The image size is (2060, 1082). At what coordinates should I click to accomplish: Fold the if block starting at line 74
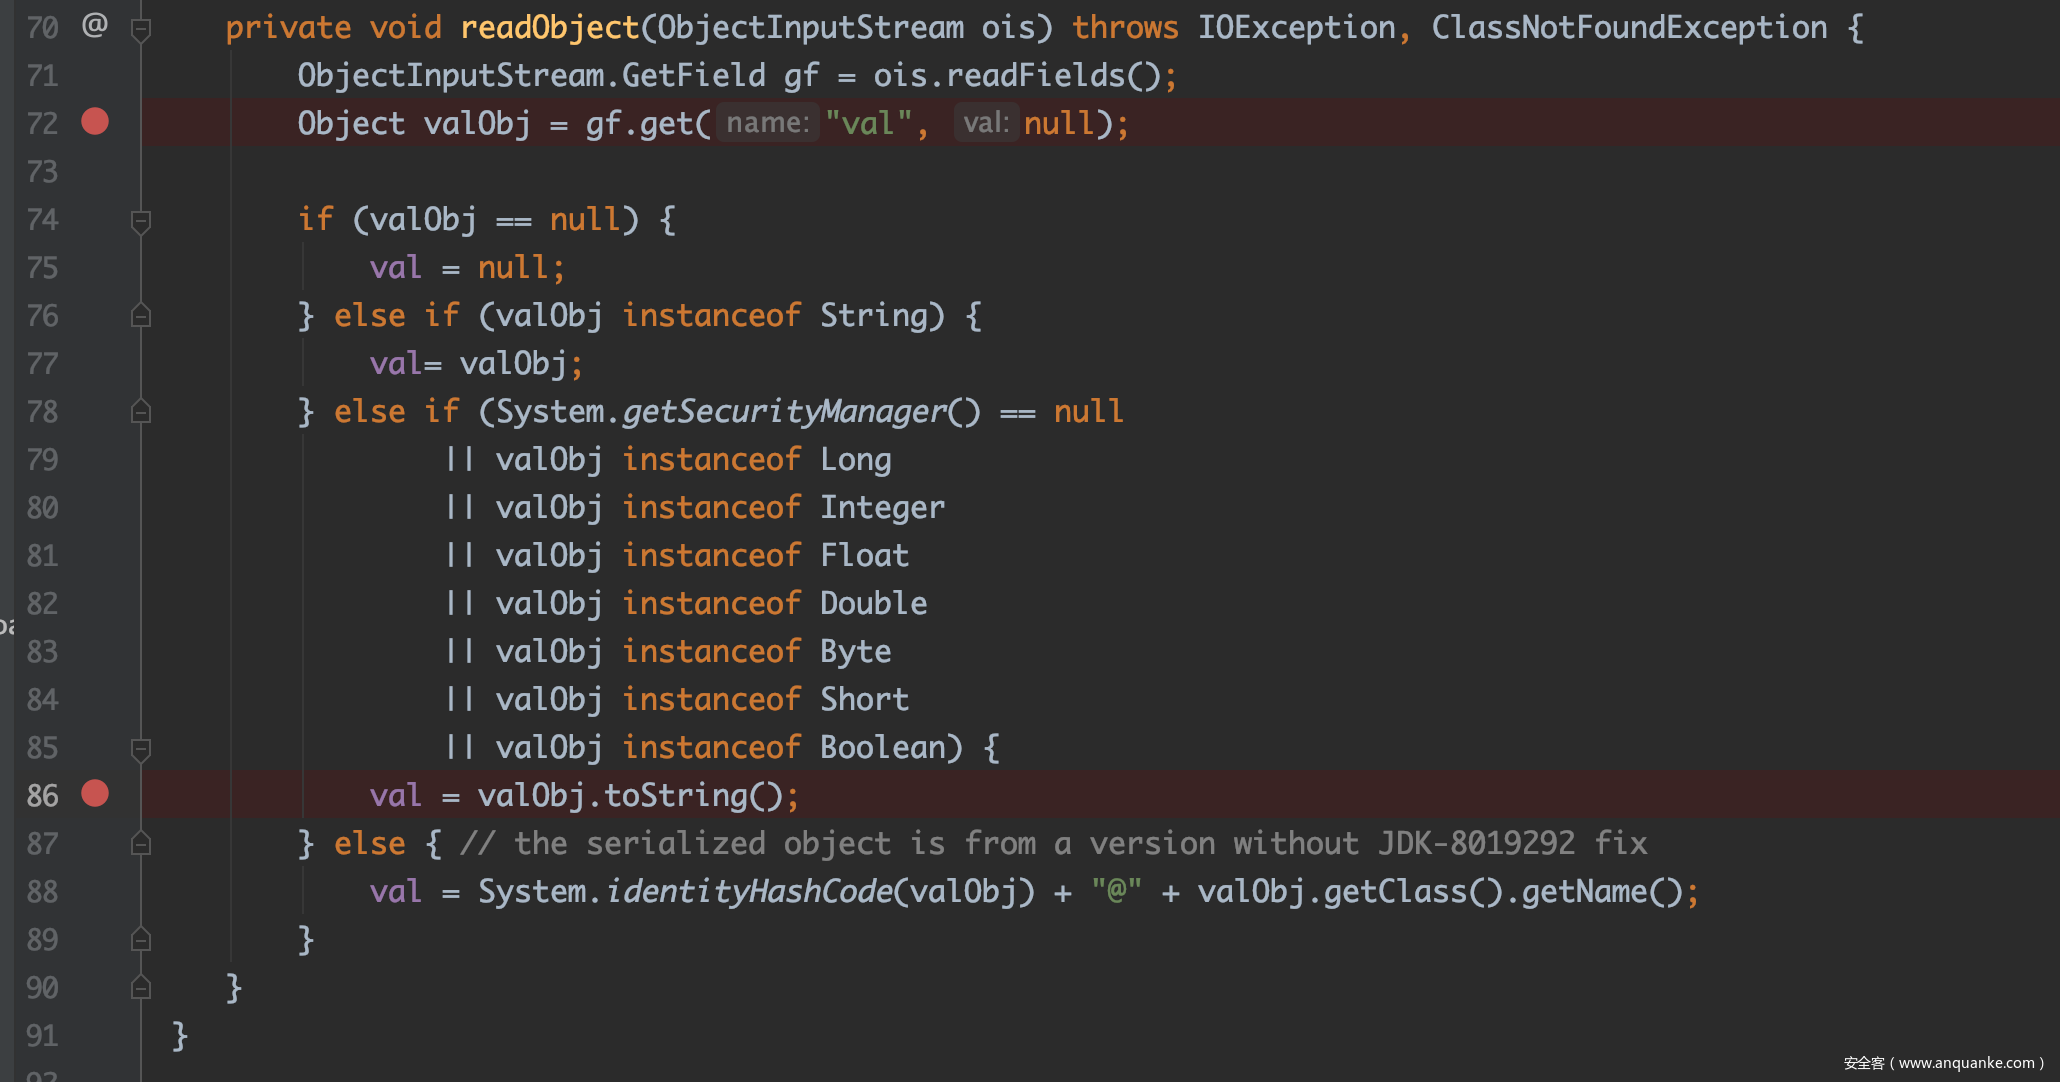coord(141,221)
